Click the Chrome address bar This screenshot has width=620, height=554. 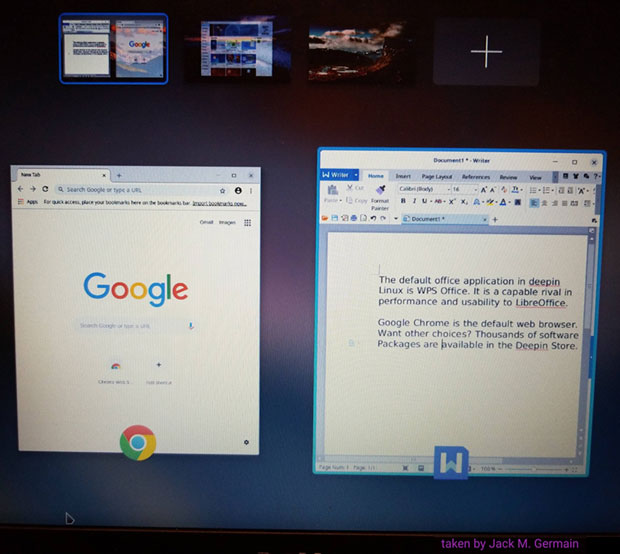tap(142, 190)
